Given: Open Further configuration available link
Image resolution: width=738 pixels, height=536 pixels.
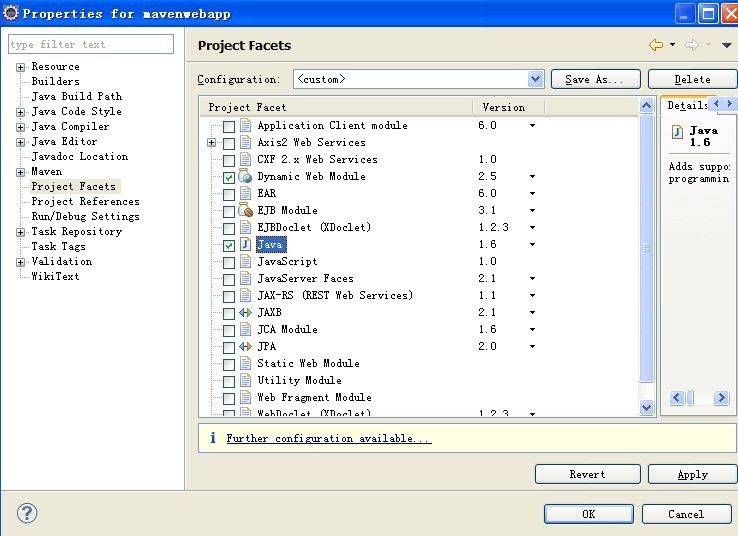Looking at the screenshot, I should [x=329, y=438].
